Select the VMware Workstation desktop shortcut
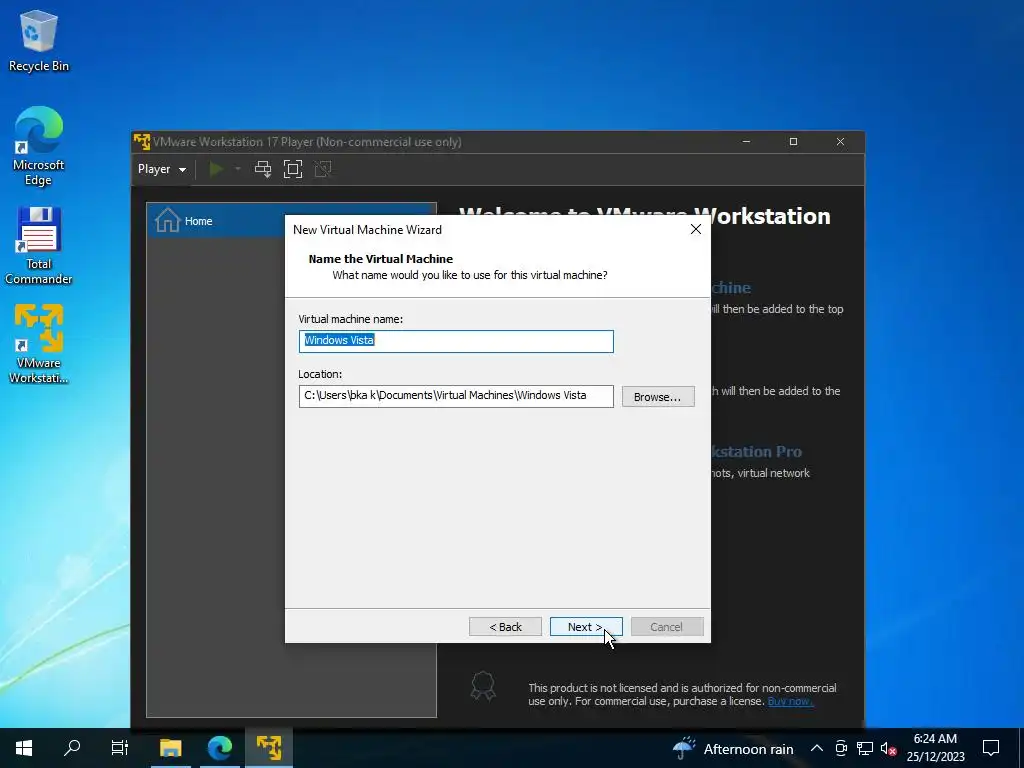The height and width of the screenshot is (768, 1024). click(x=39, y=344)
